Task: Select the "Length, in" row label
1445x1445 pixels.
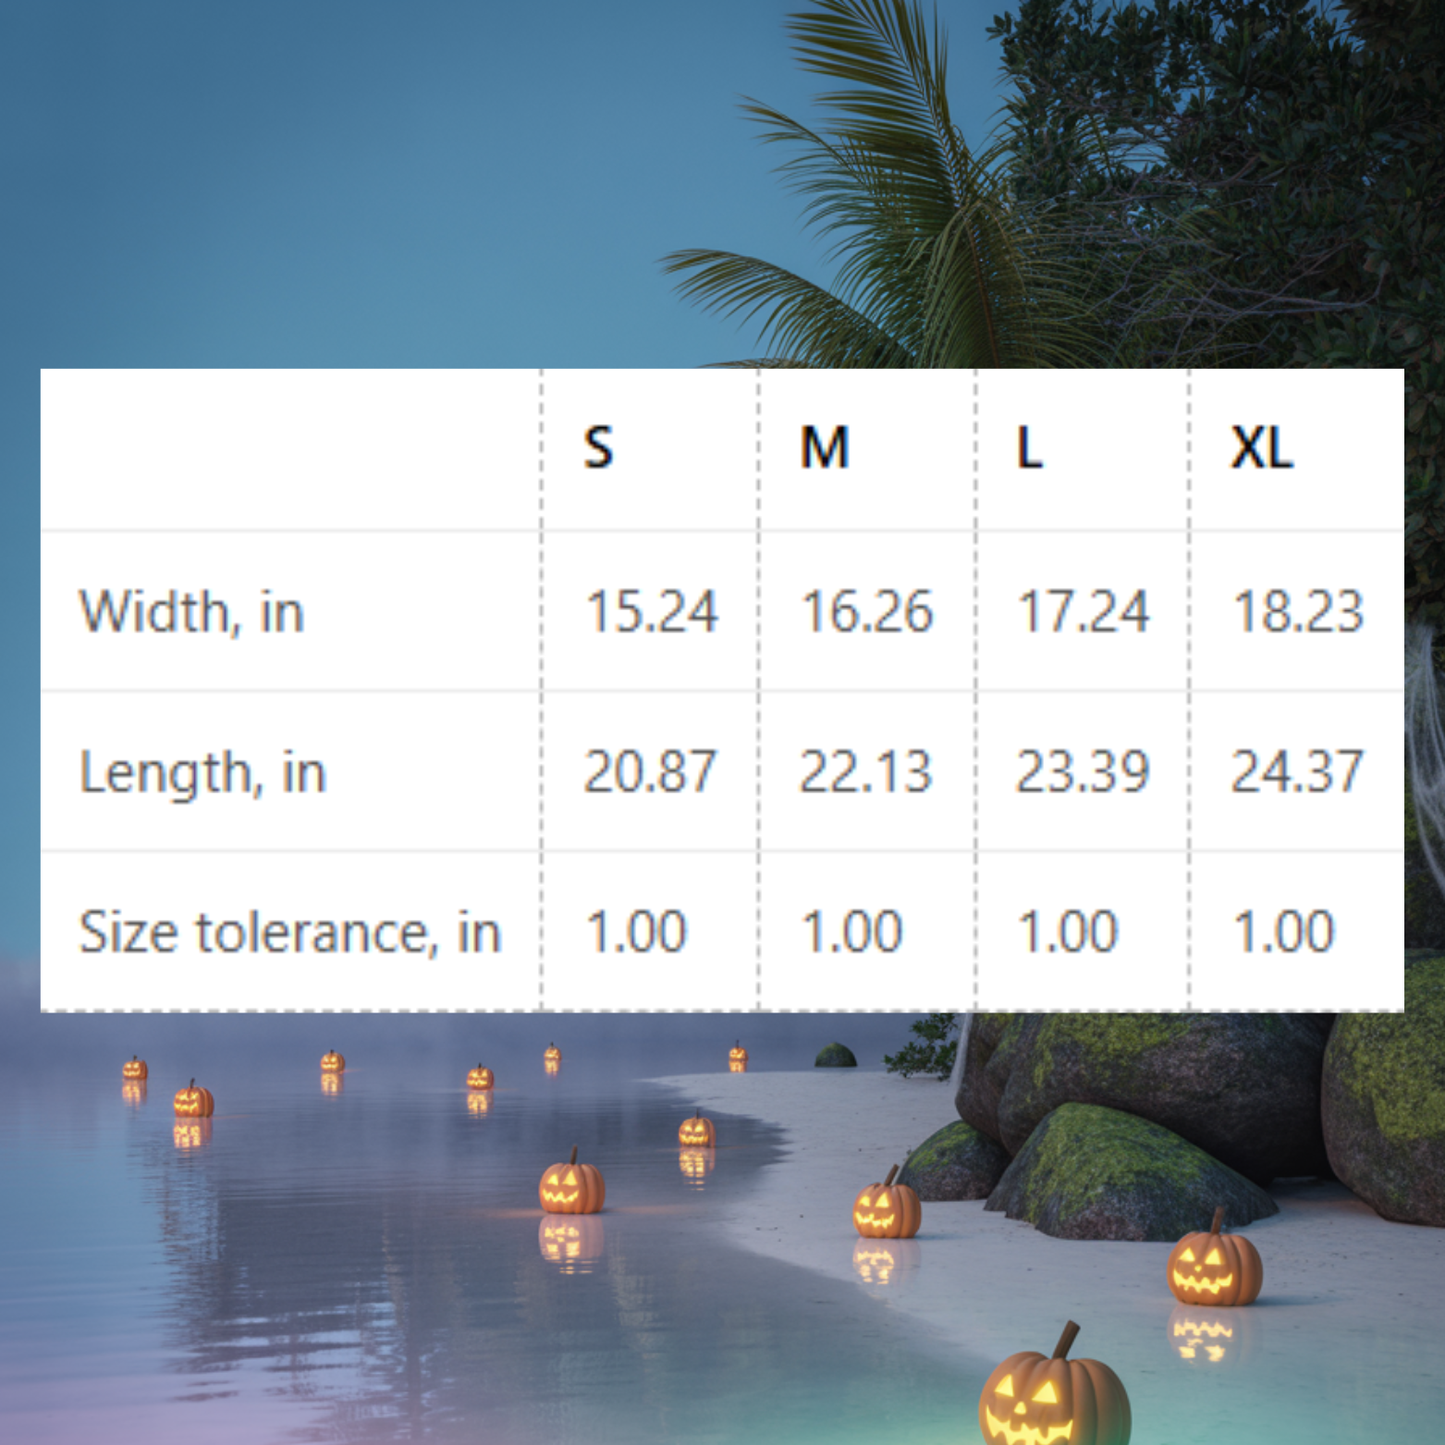Action: pyautogui.click(x=202, y=772)
